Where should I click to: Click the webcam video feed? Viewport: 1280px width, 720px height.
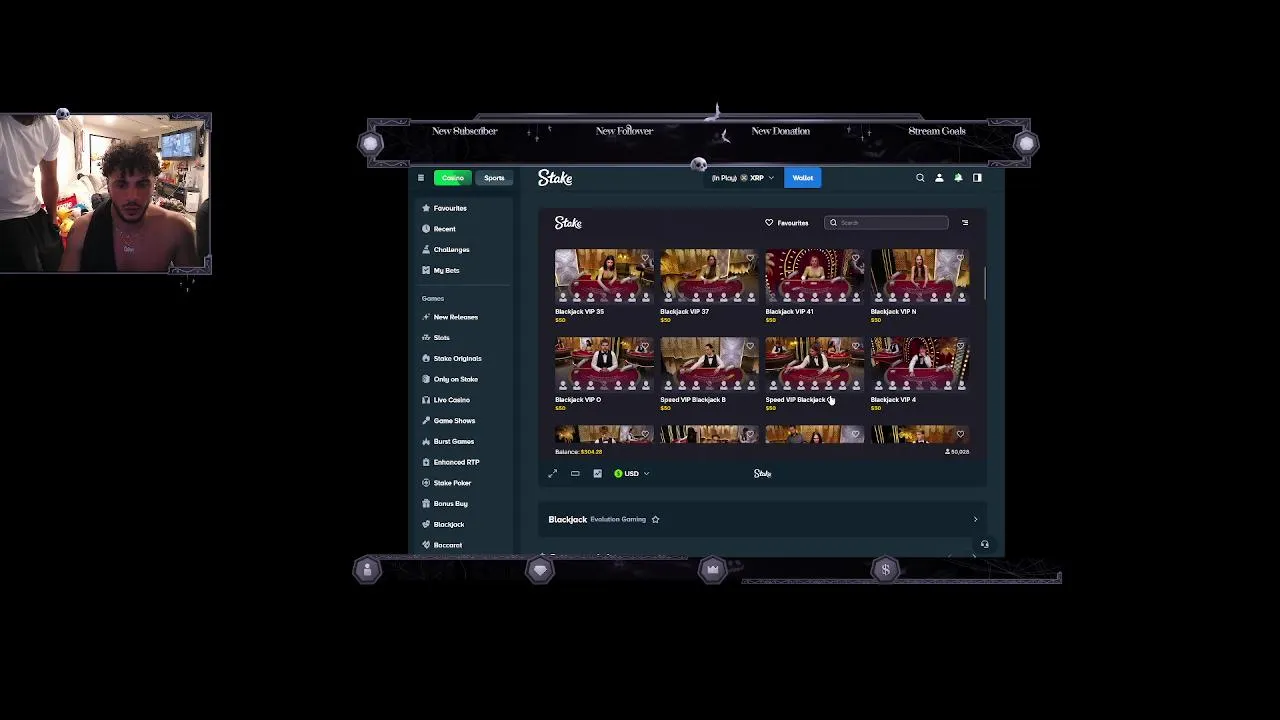(106, 193)
